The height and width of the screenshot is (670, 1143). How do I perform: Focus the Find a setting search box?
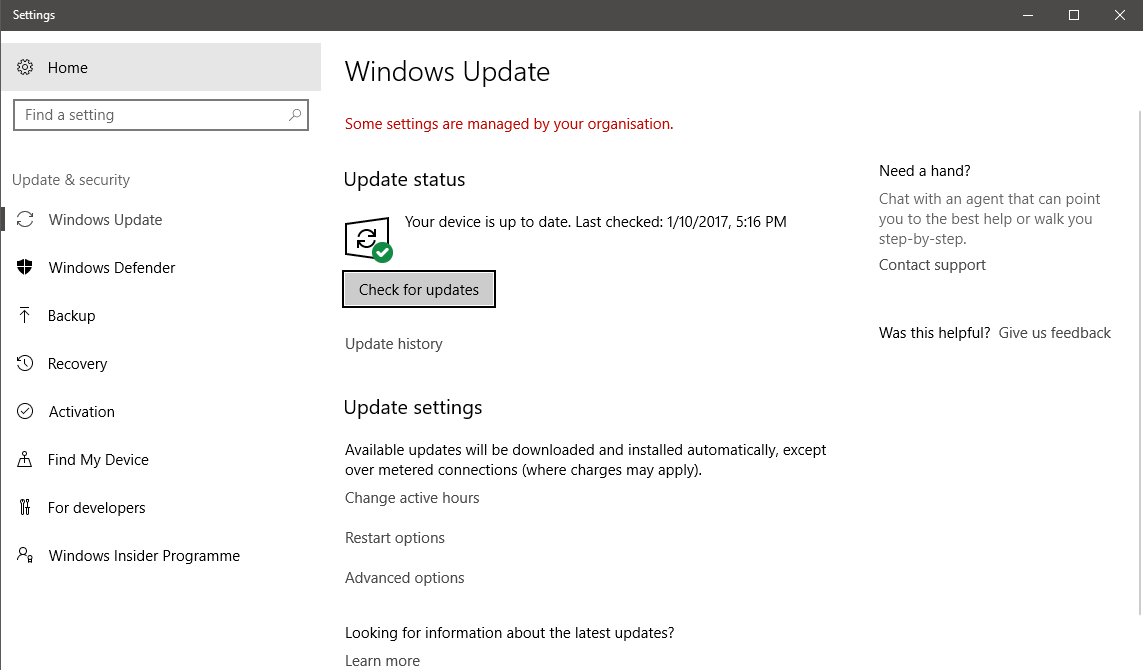pyautogui.click(x=160, y=114)
